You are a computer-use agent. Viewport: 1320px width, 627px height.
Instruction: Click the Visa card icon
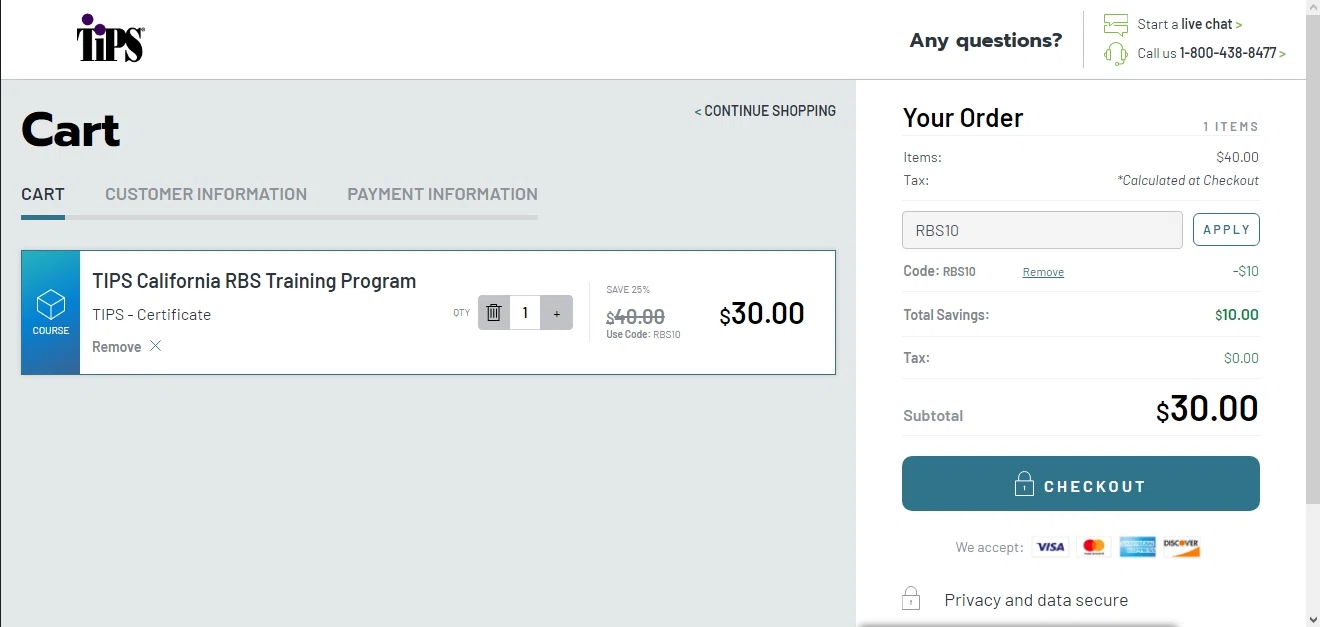(x=1050, y=547)
